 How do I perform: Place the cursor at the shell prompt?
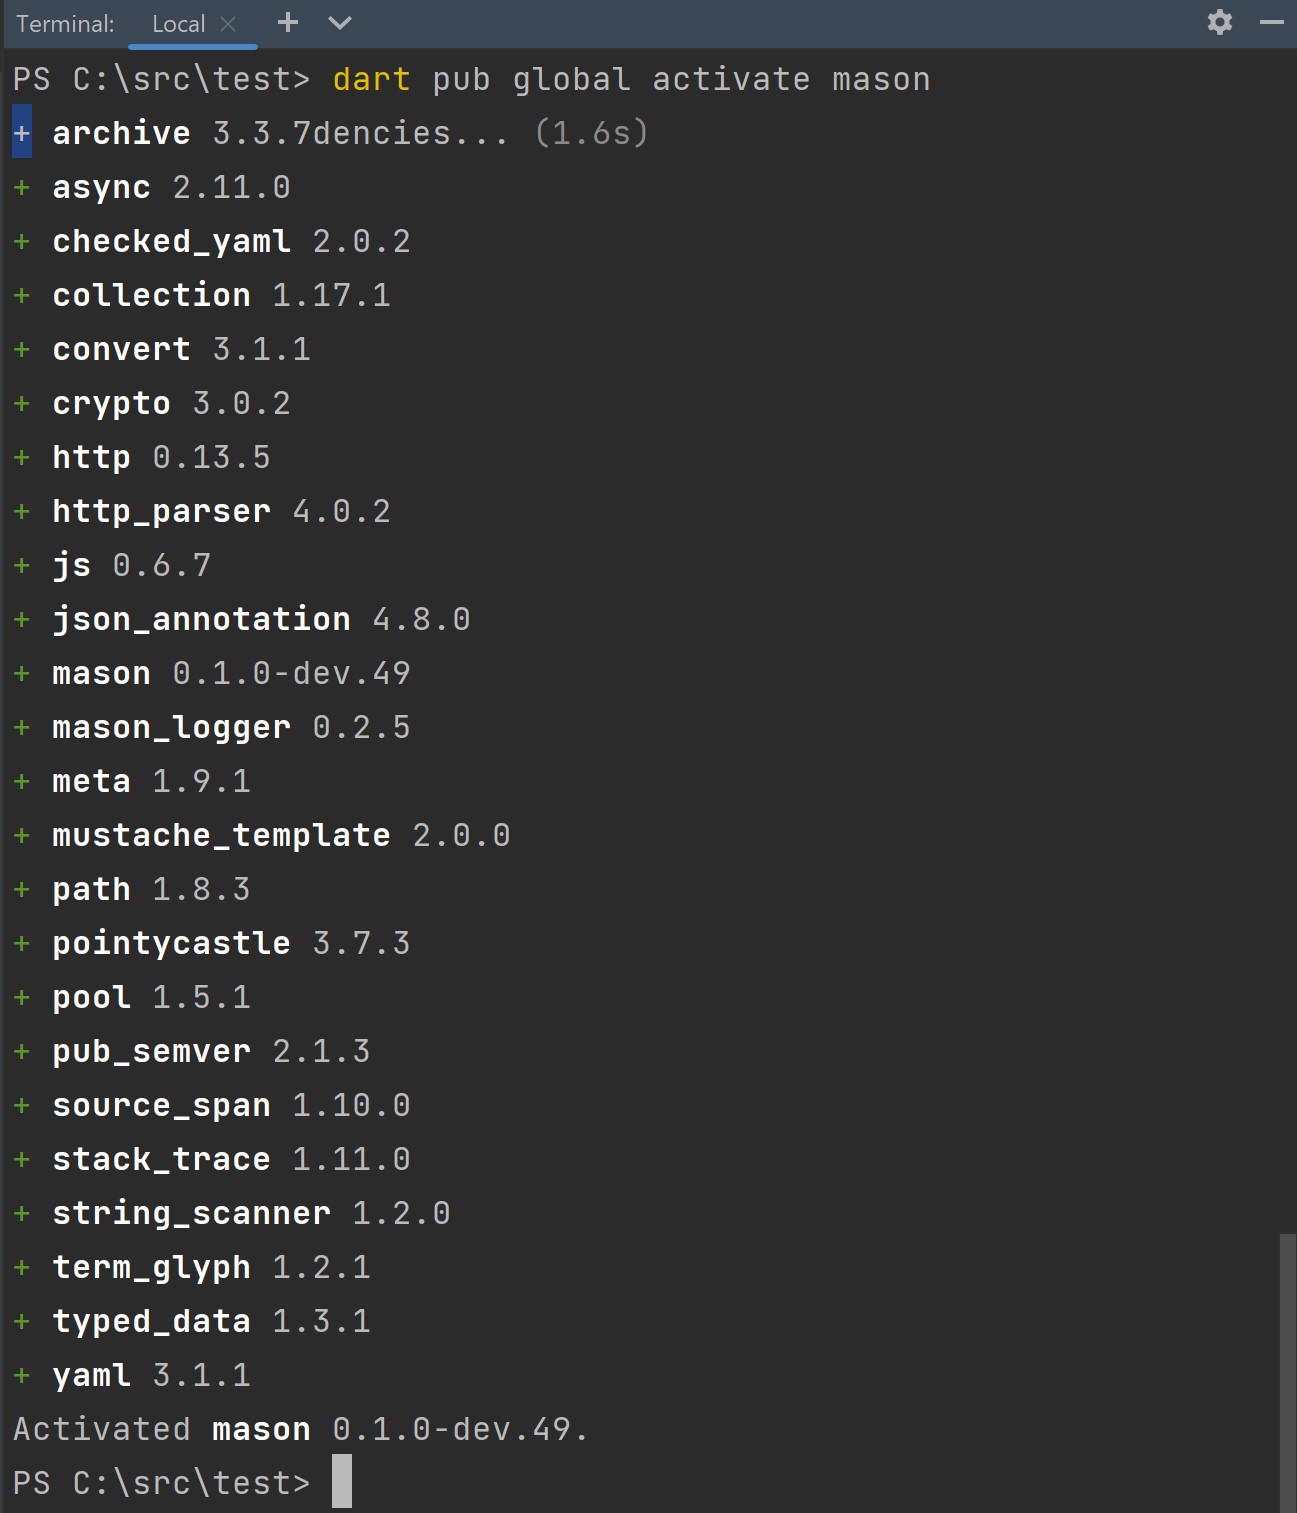[340, 1483]
